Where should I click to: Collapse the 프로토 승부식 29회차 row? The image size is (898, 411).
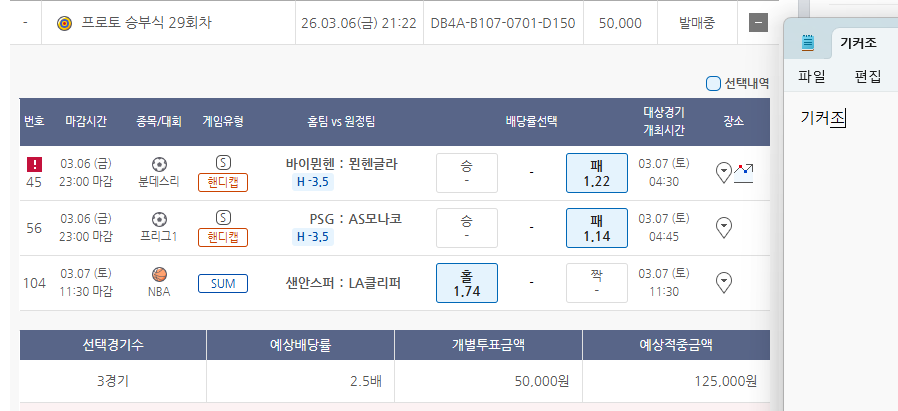coord(759,22)
